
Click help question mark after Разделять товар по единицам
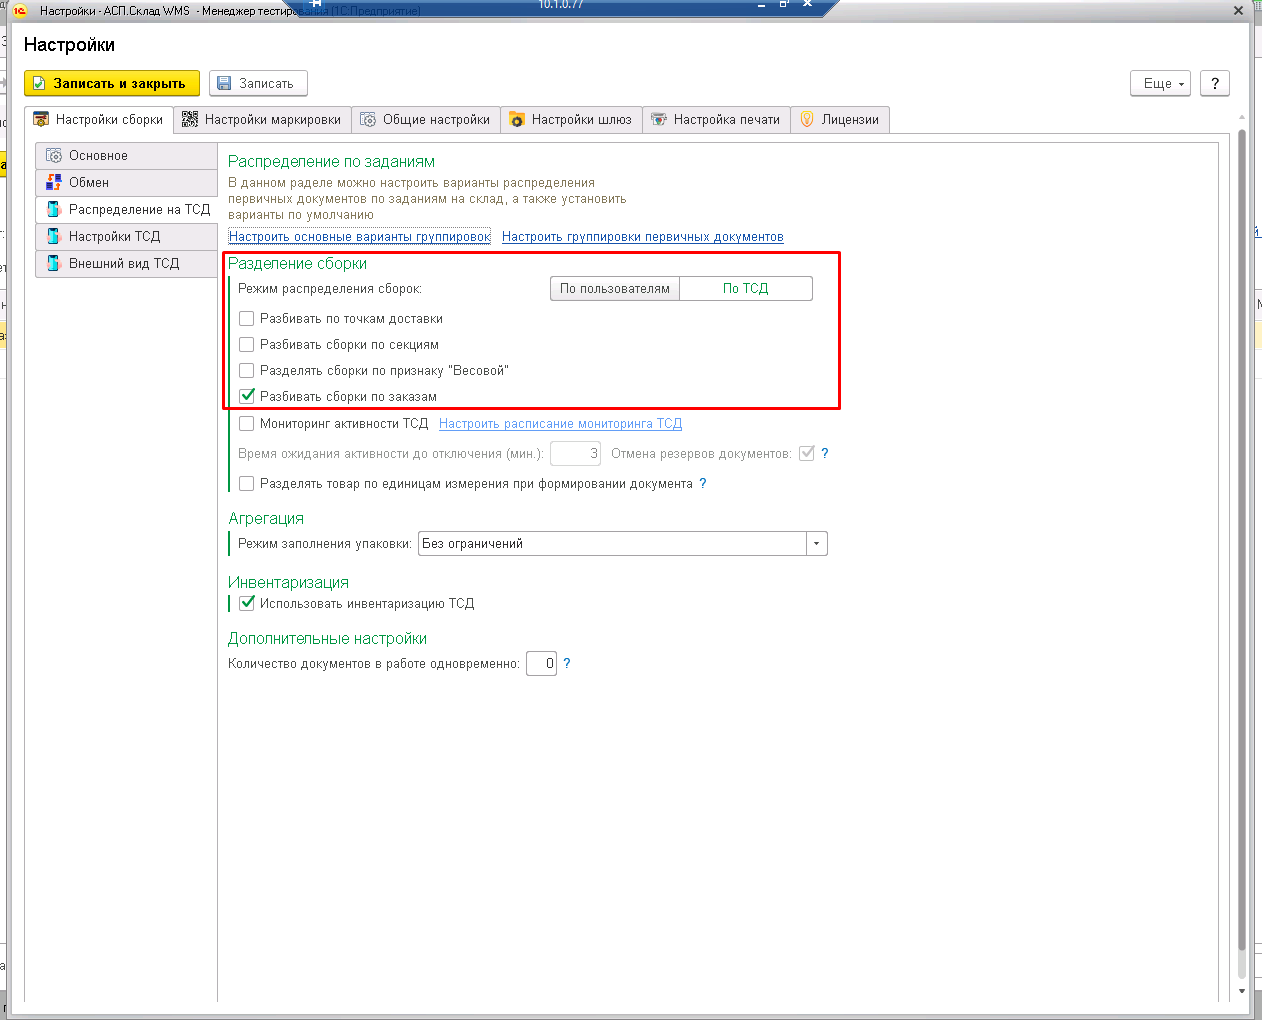pos(703,484)
